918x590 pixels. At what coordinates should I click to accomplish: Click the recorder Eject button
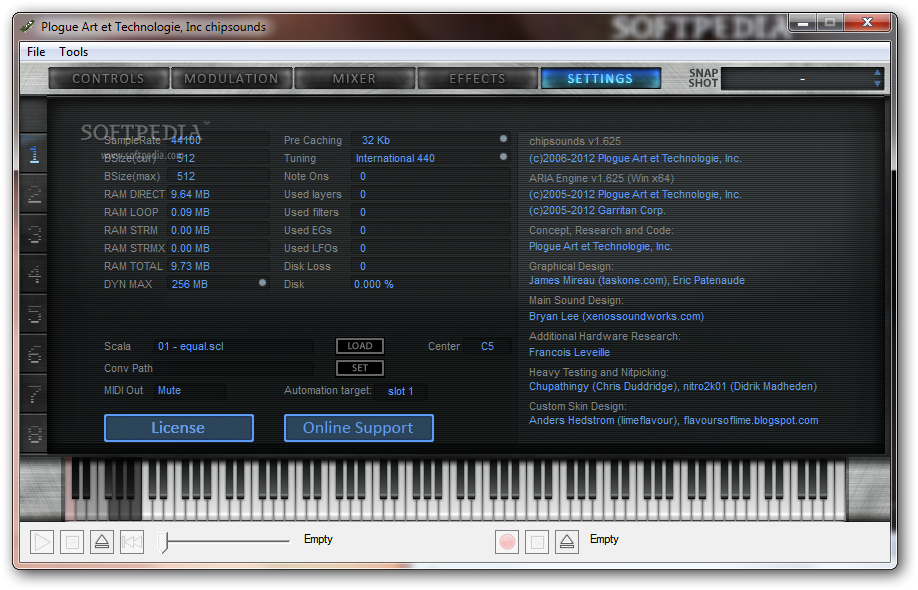(567, 542)
